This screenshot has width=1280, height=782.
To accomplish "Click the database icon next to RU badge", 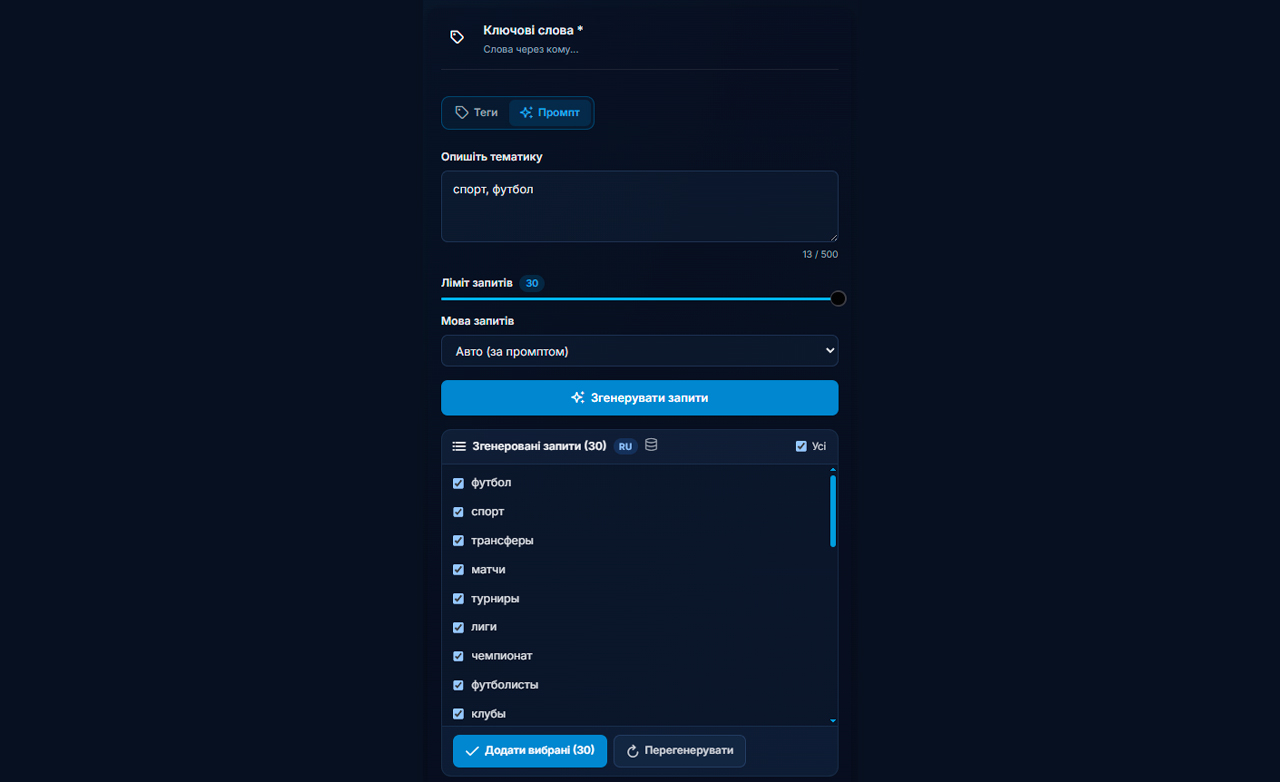I will pos(651,445).
